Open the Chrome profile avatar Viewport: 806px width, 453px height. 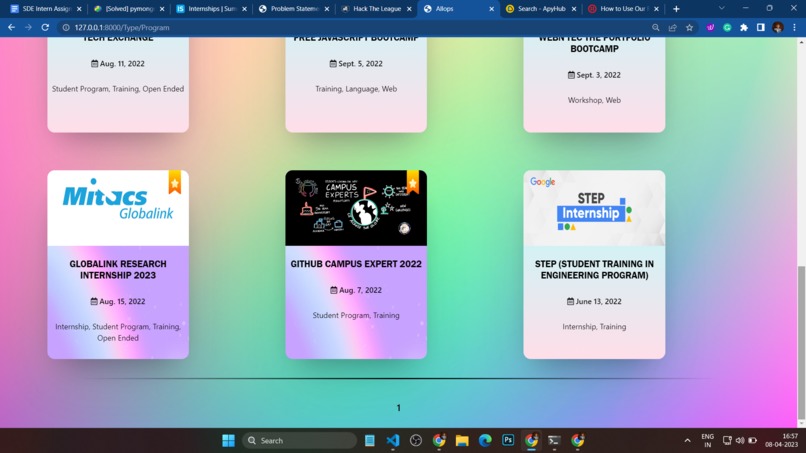[x=778, y=28]
